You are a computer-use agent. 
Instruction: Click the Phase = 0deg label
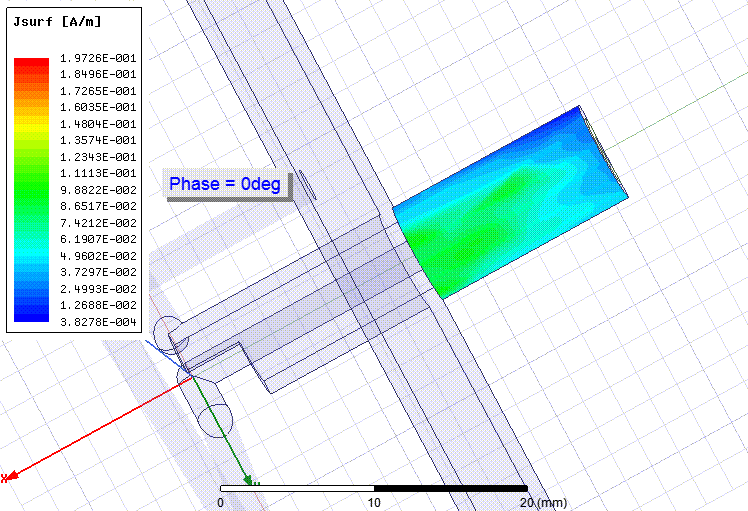coord(225,184)
